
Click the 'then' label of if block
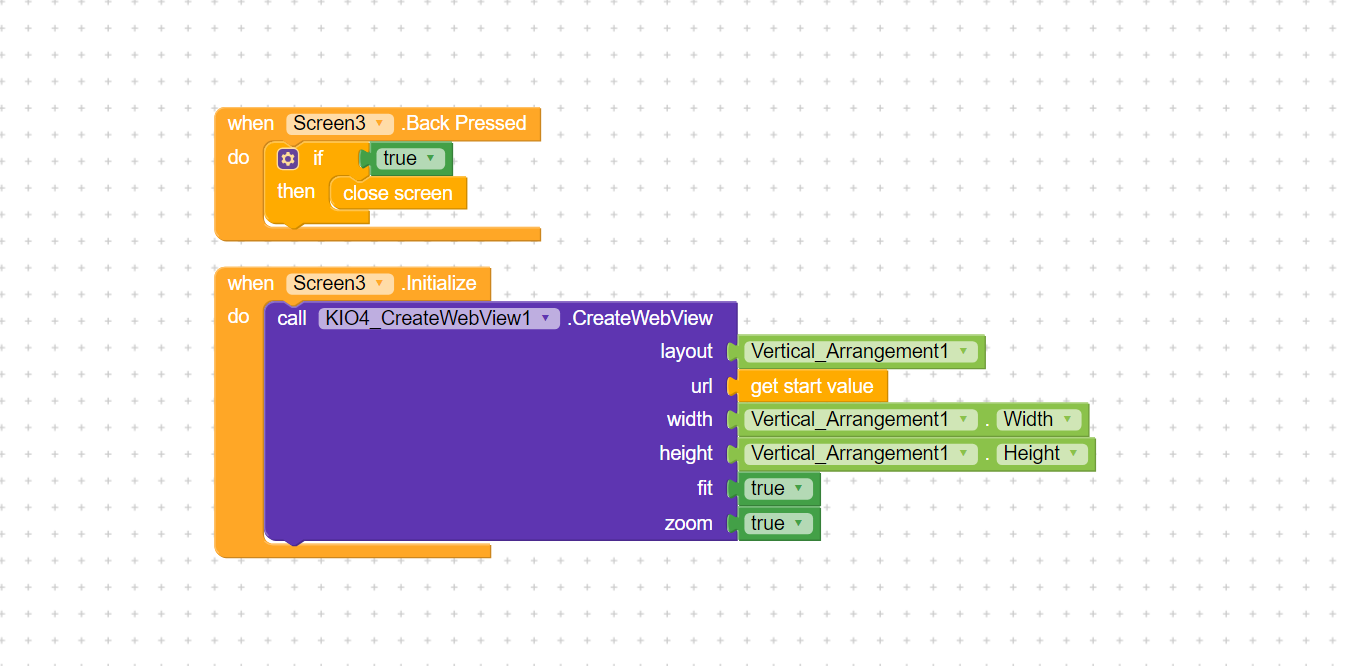pyautogui.click(x=296, y=191)
